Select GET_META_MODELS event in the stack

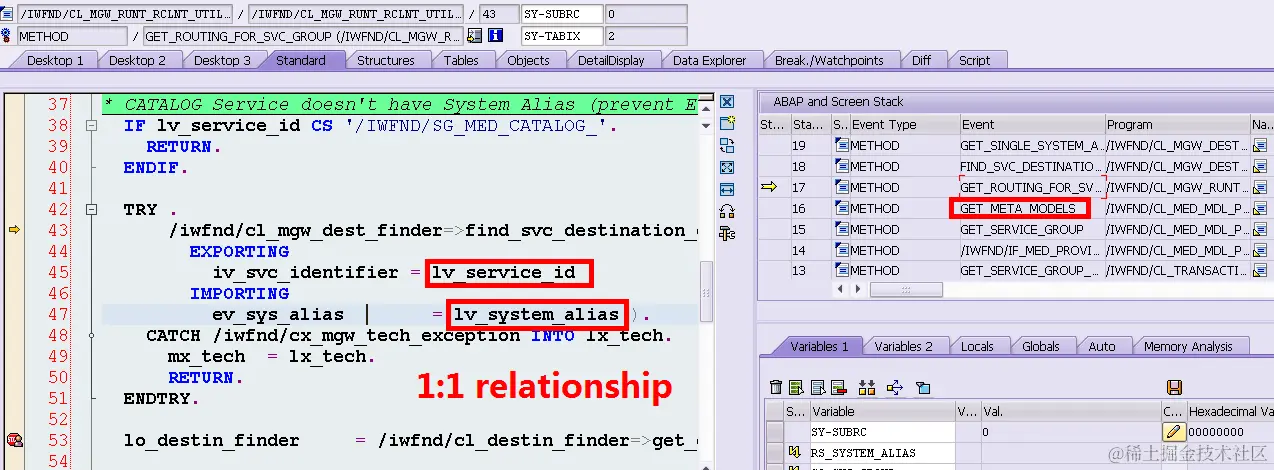(1018, 208)
